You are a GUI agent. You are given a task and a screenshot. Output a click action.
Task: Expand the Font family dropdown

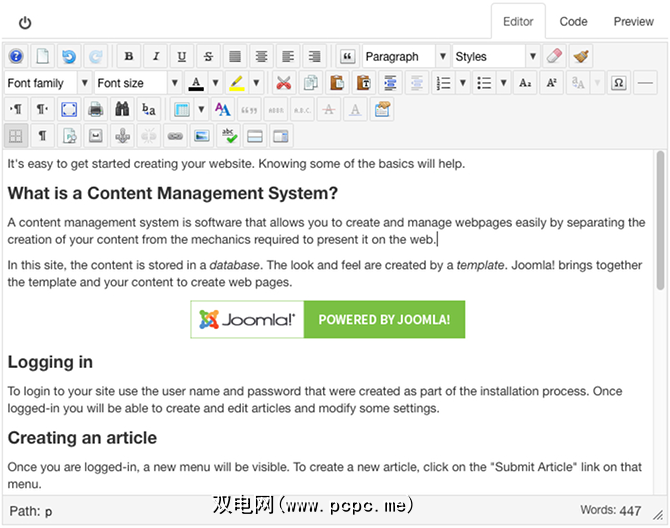[48, 83]
